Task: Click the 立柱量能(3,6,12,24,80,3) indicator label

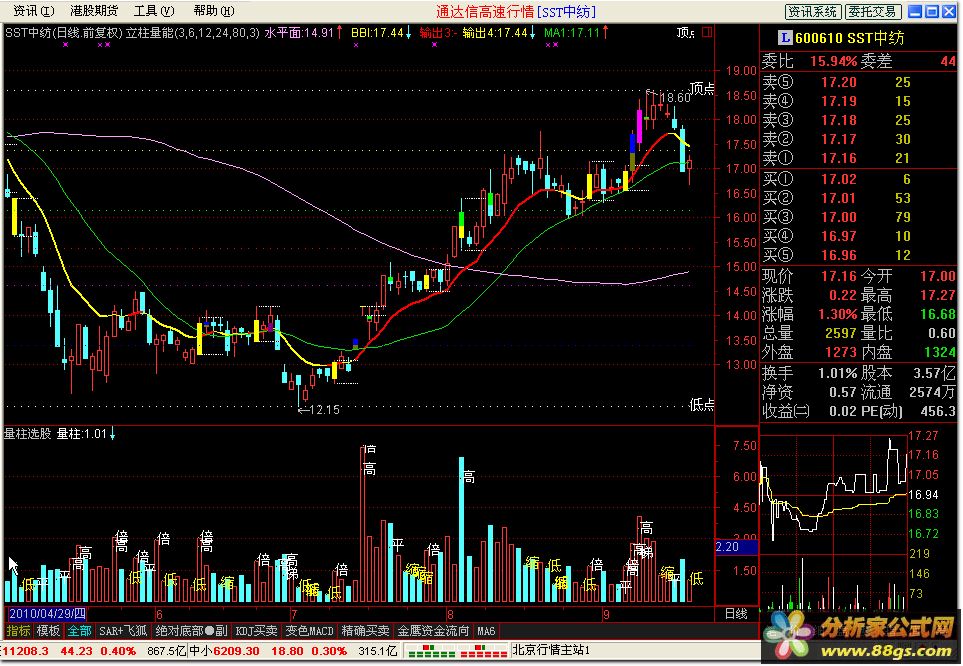Action: coord(193,33)
